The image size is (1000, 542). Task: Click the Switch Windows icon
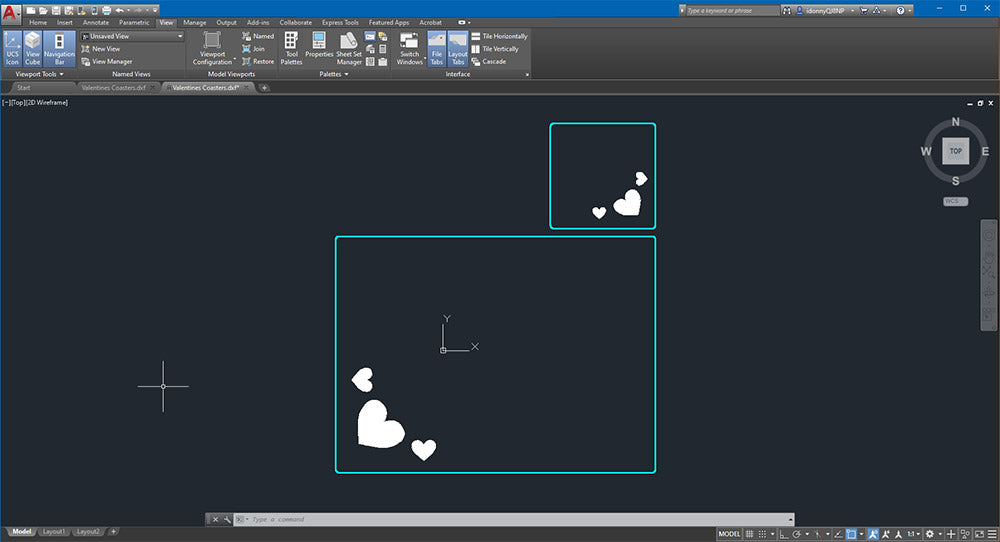410,48
